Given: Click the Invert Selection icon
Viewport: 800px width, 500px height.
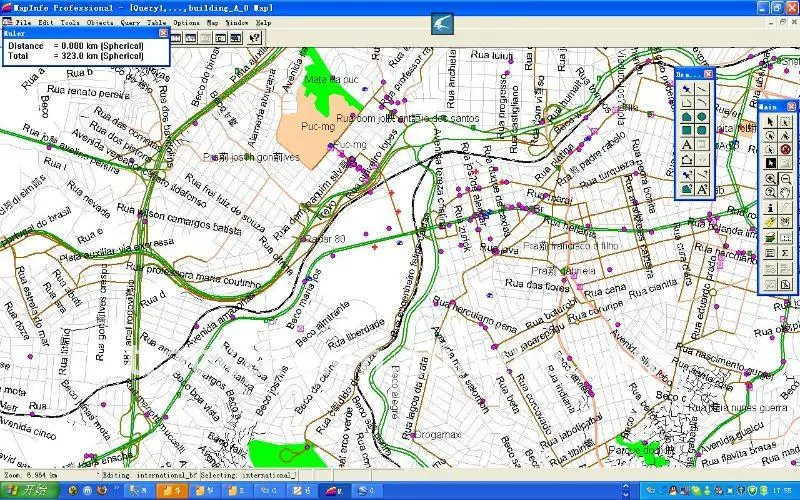Looking at the screenshot, I should [x=770, y=163].
